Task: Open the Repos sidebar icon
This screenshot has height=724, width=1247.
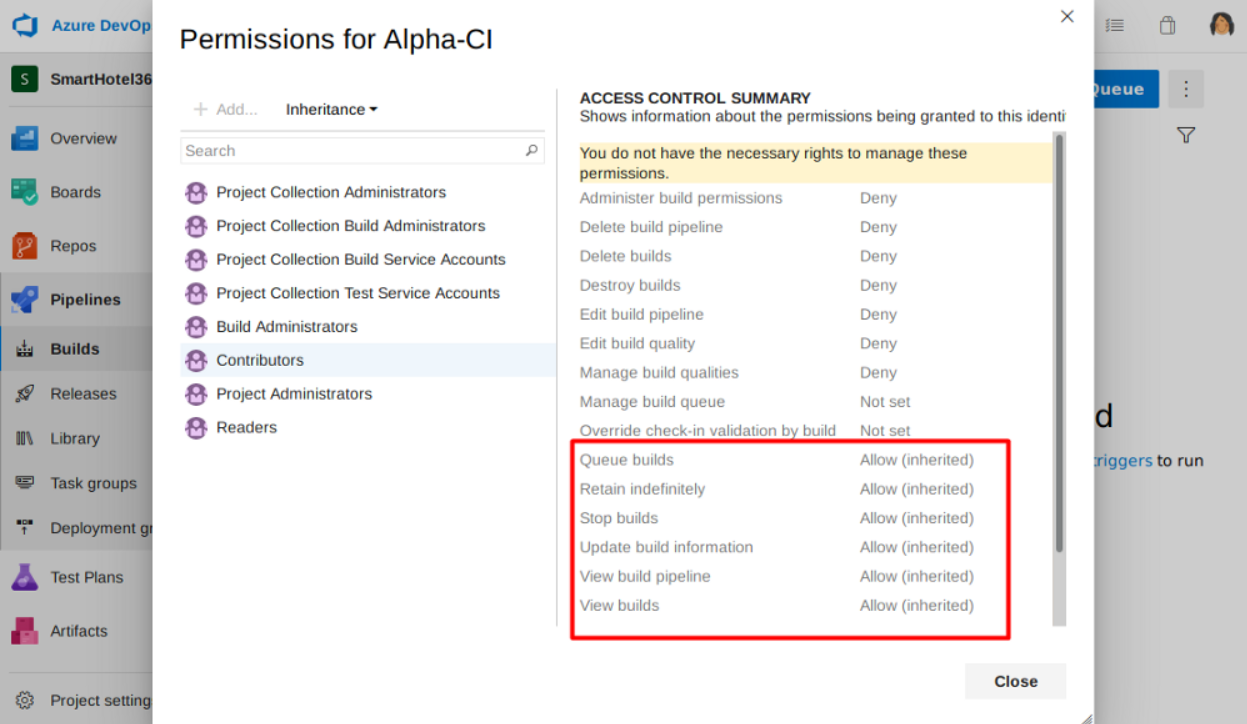Action: [x=25, y=246]
